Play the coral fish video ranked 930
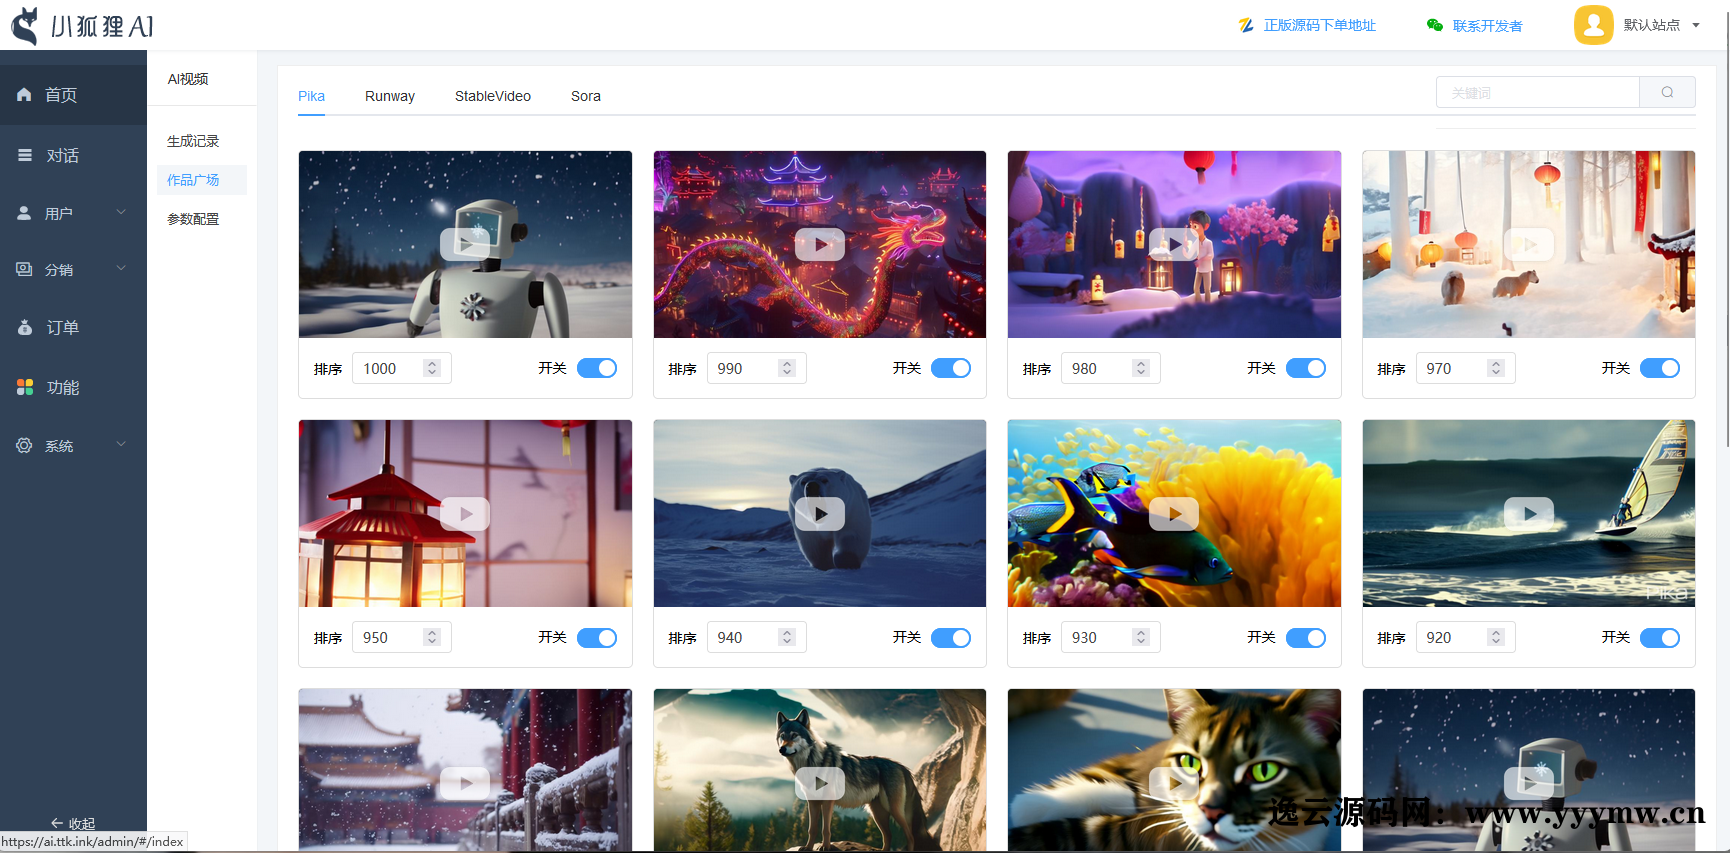Viewport: 1730px width, 853px height. 1174,513
